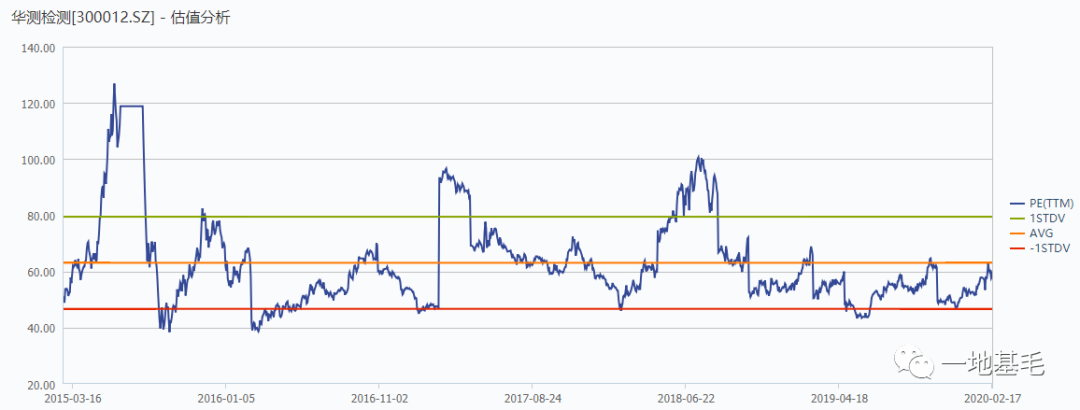Click the 2018-06-22 date label
The width and height of the screenshot is (1080, 410).
point(685,398)
